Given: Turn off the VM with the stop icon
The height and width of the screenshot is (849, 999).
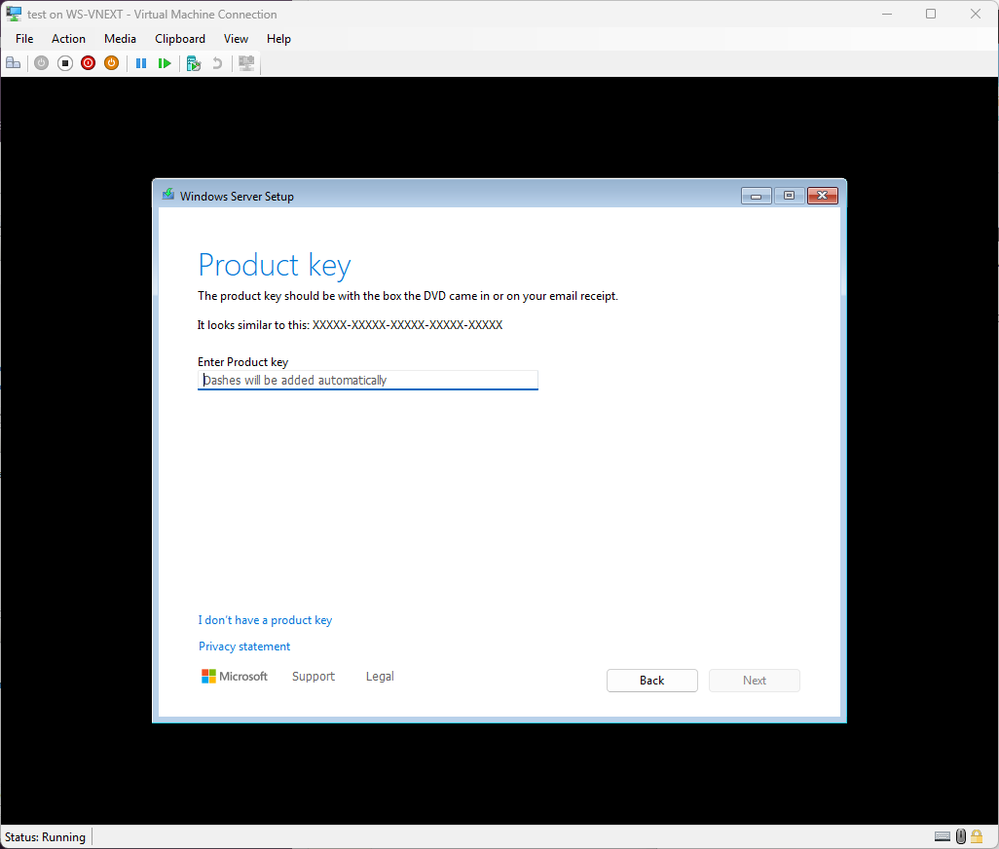Looking at the screenshot, I should [x=65, y=63].
